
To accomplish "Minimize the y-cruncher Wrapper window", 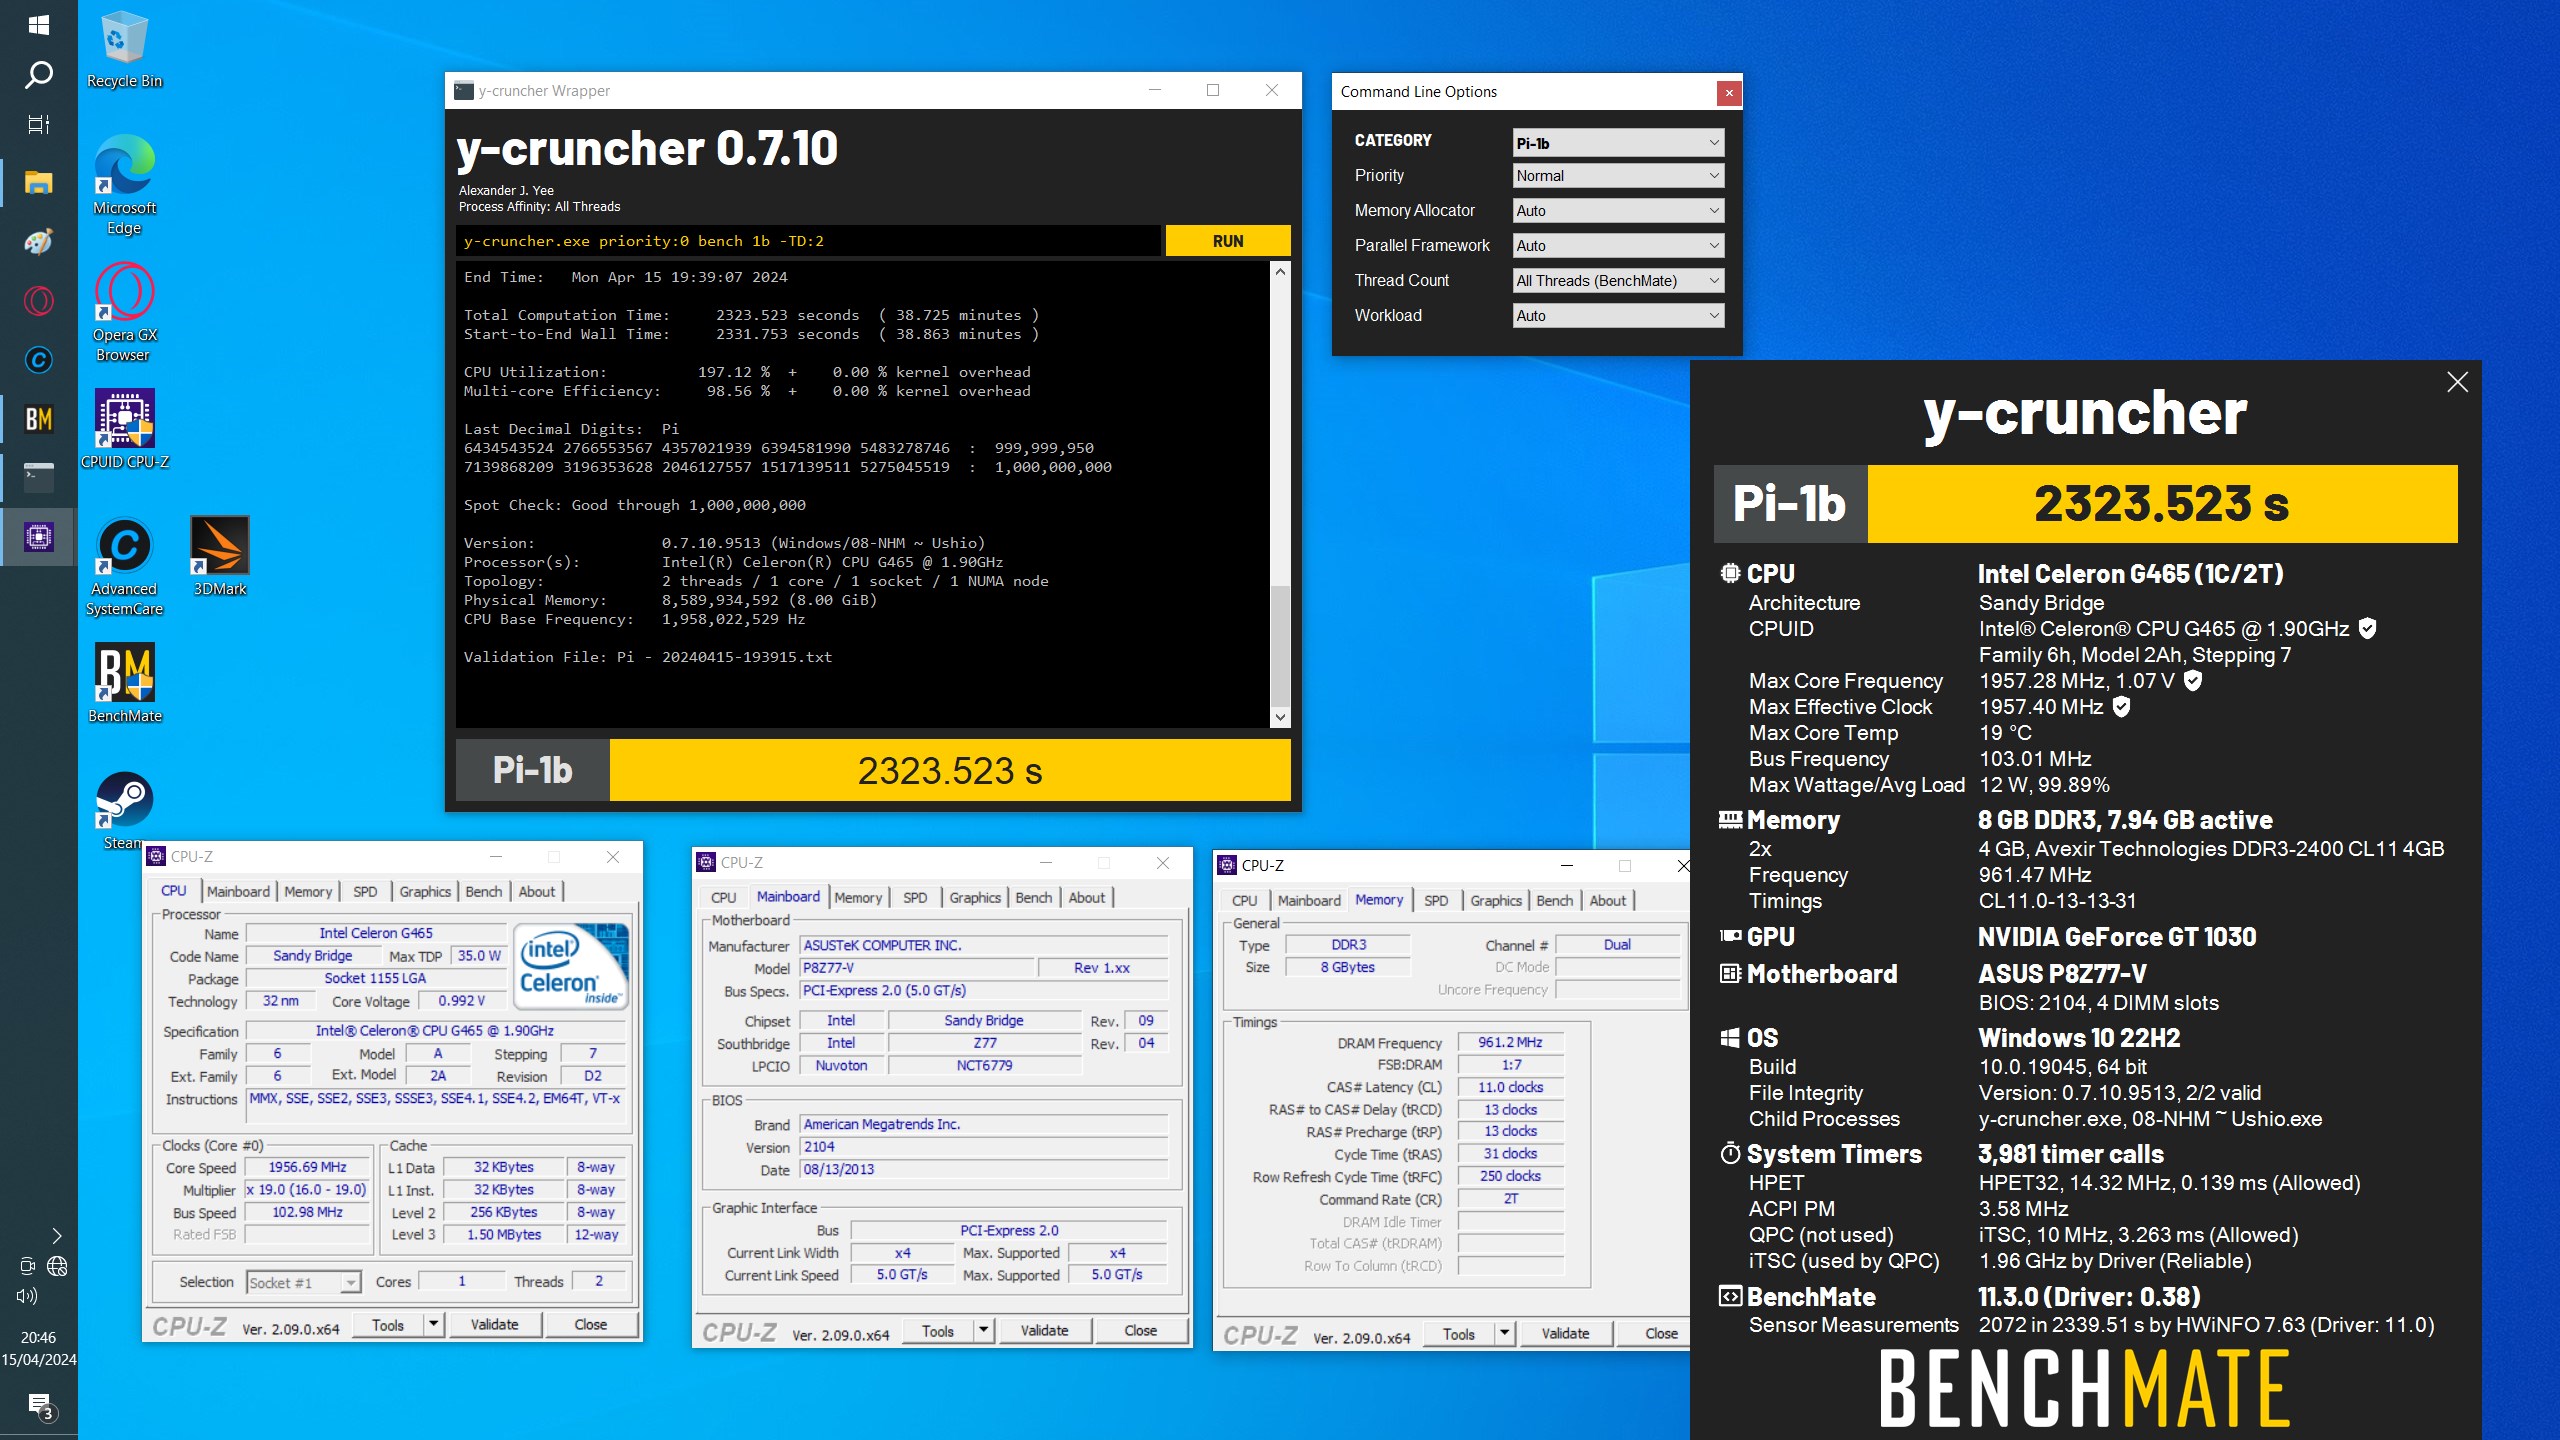I will tap(1155, 90).
